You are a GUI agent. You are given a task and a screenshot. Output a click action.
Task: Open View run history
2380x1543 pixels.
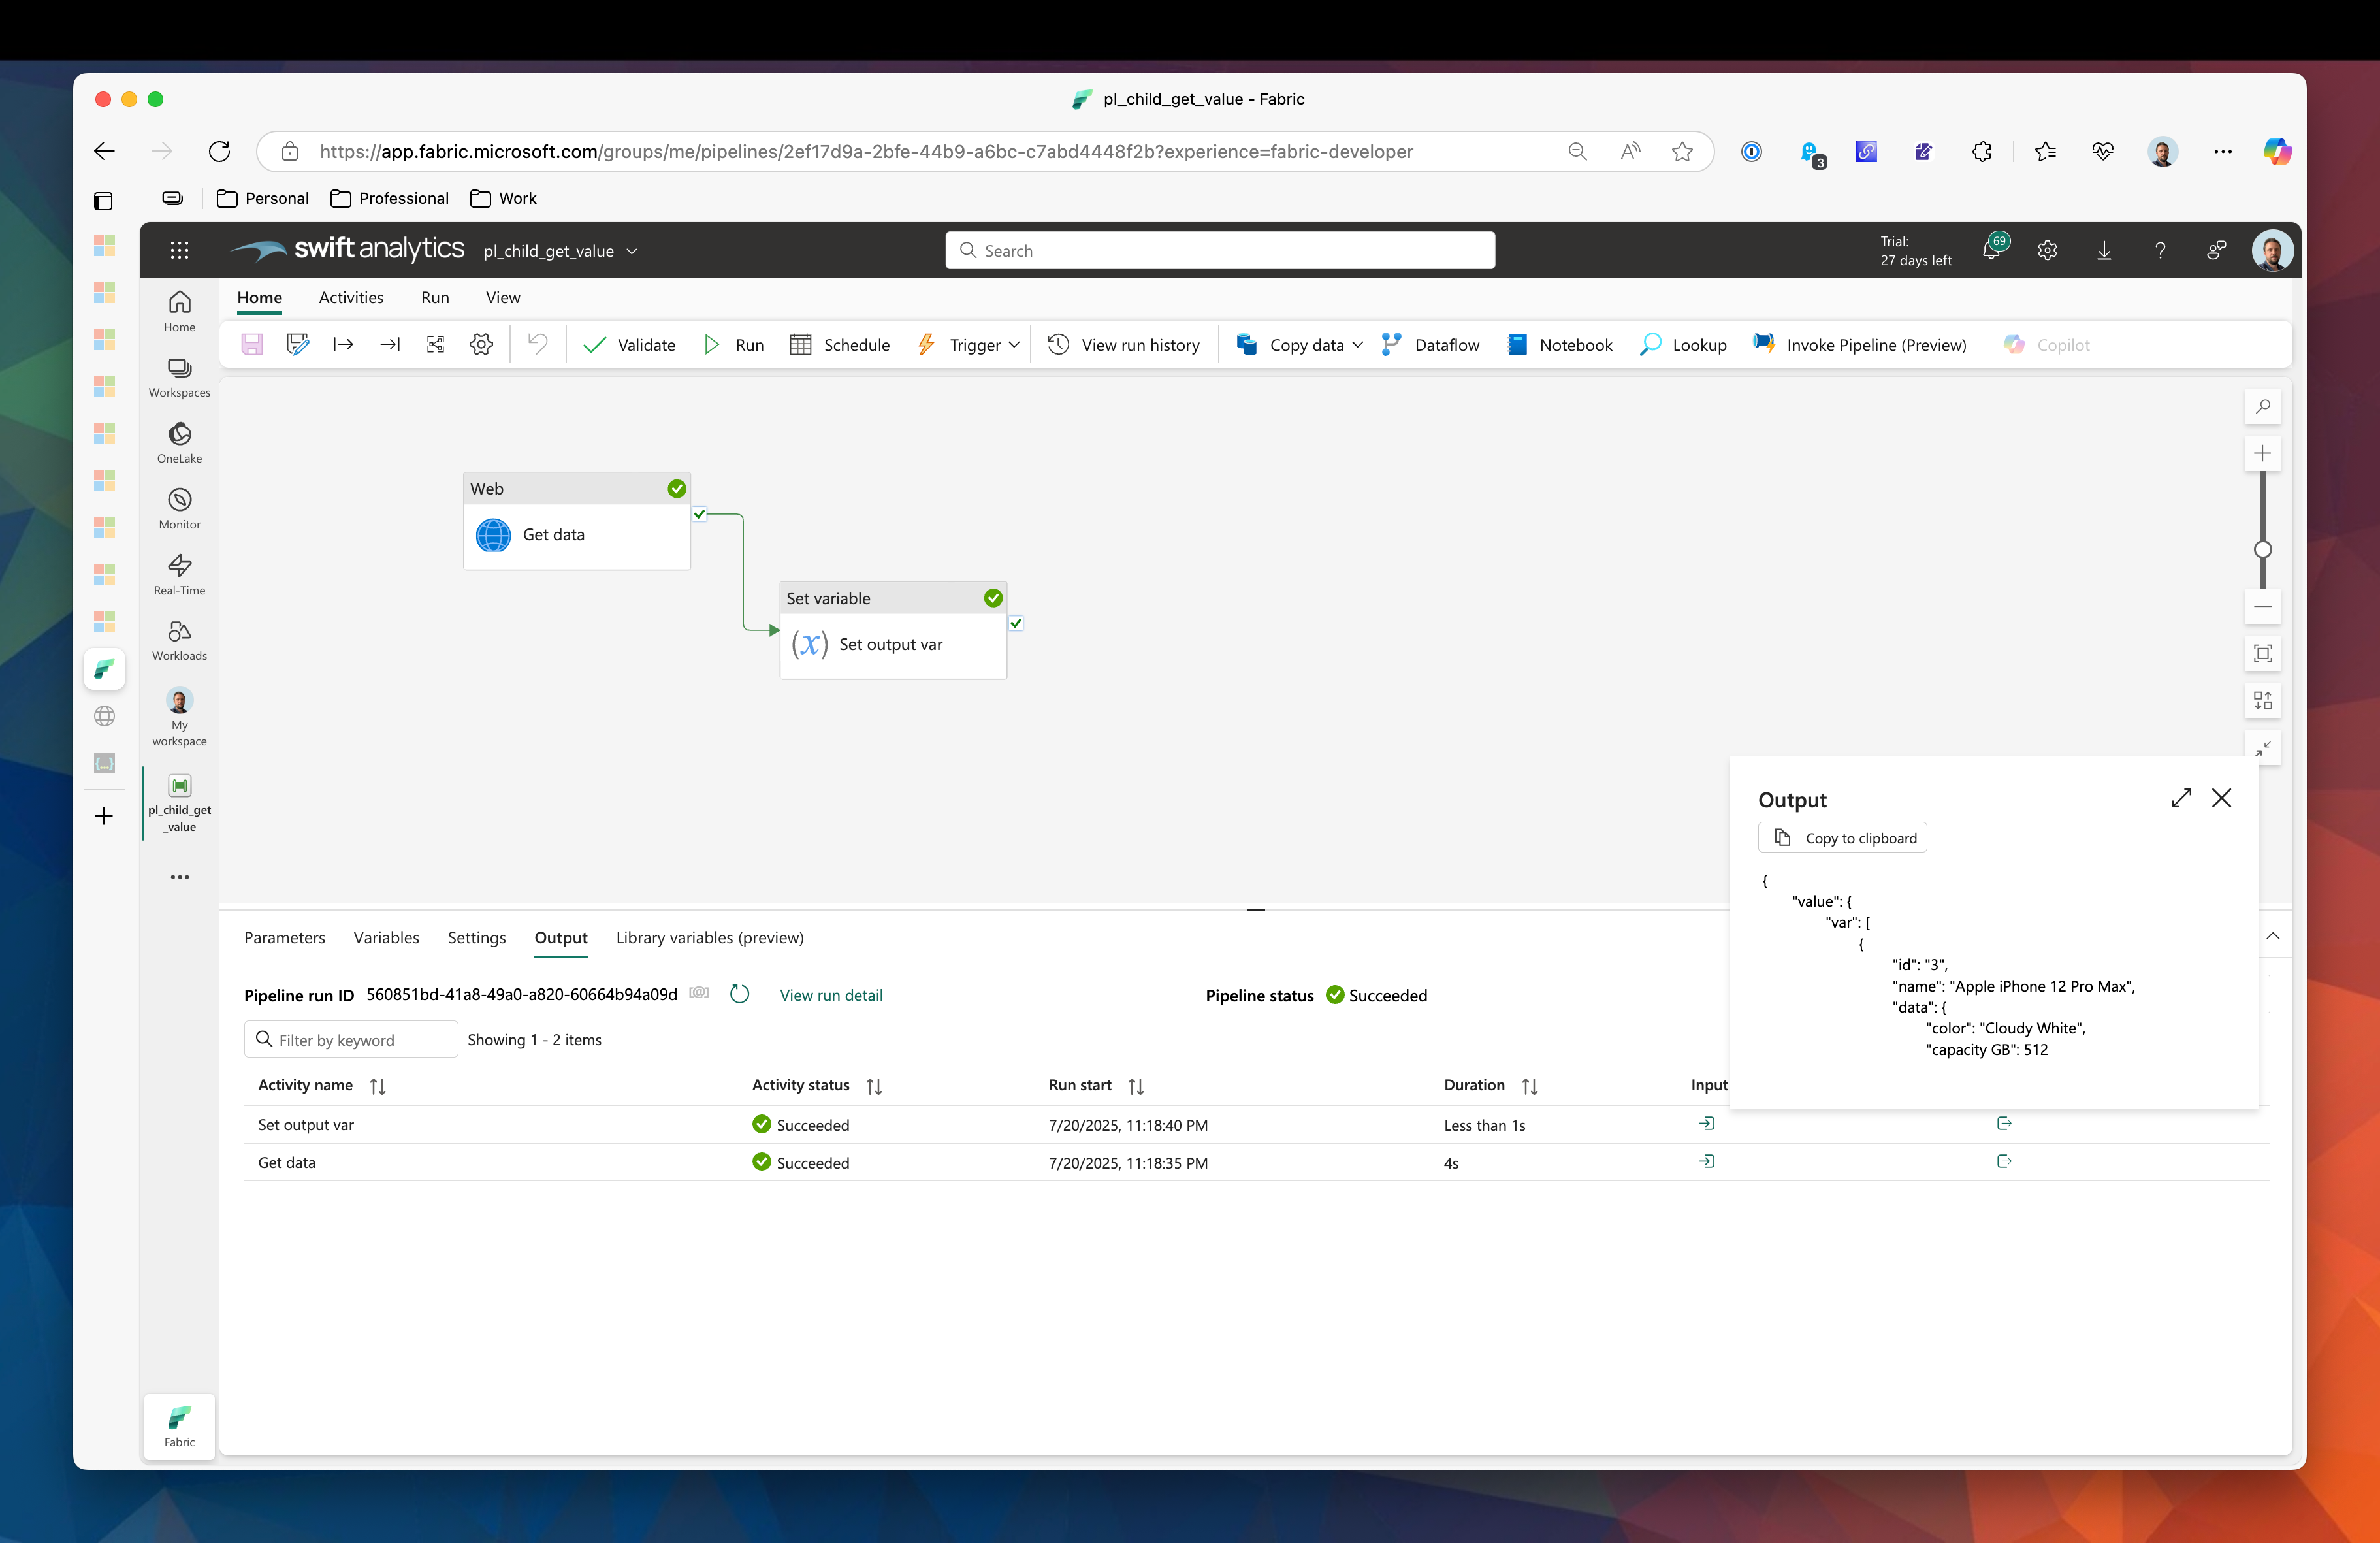pyautogui.click(x=1124, y=345)
